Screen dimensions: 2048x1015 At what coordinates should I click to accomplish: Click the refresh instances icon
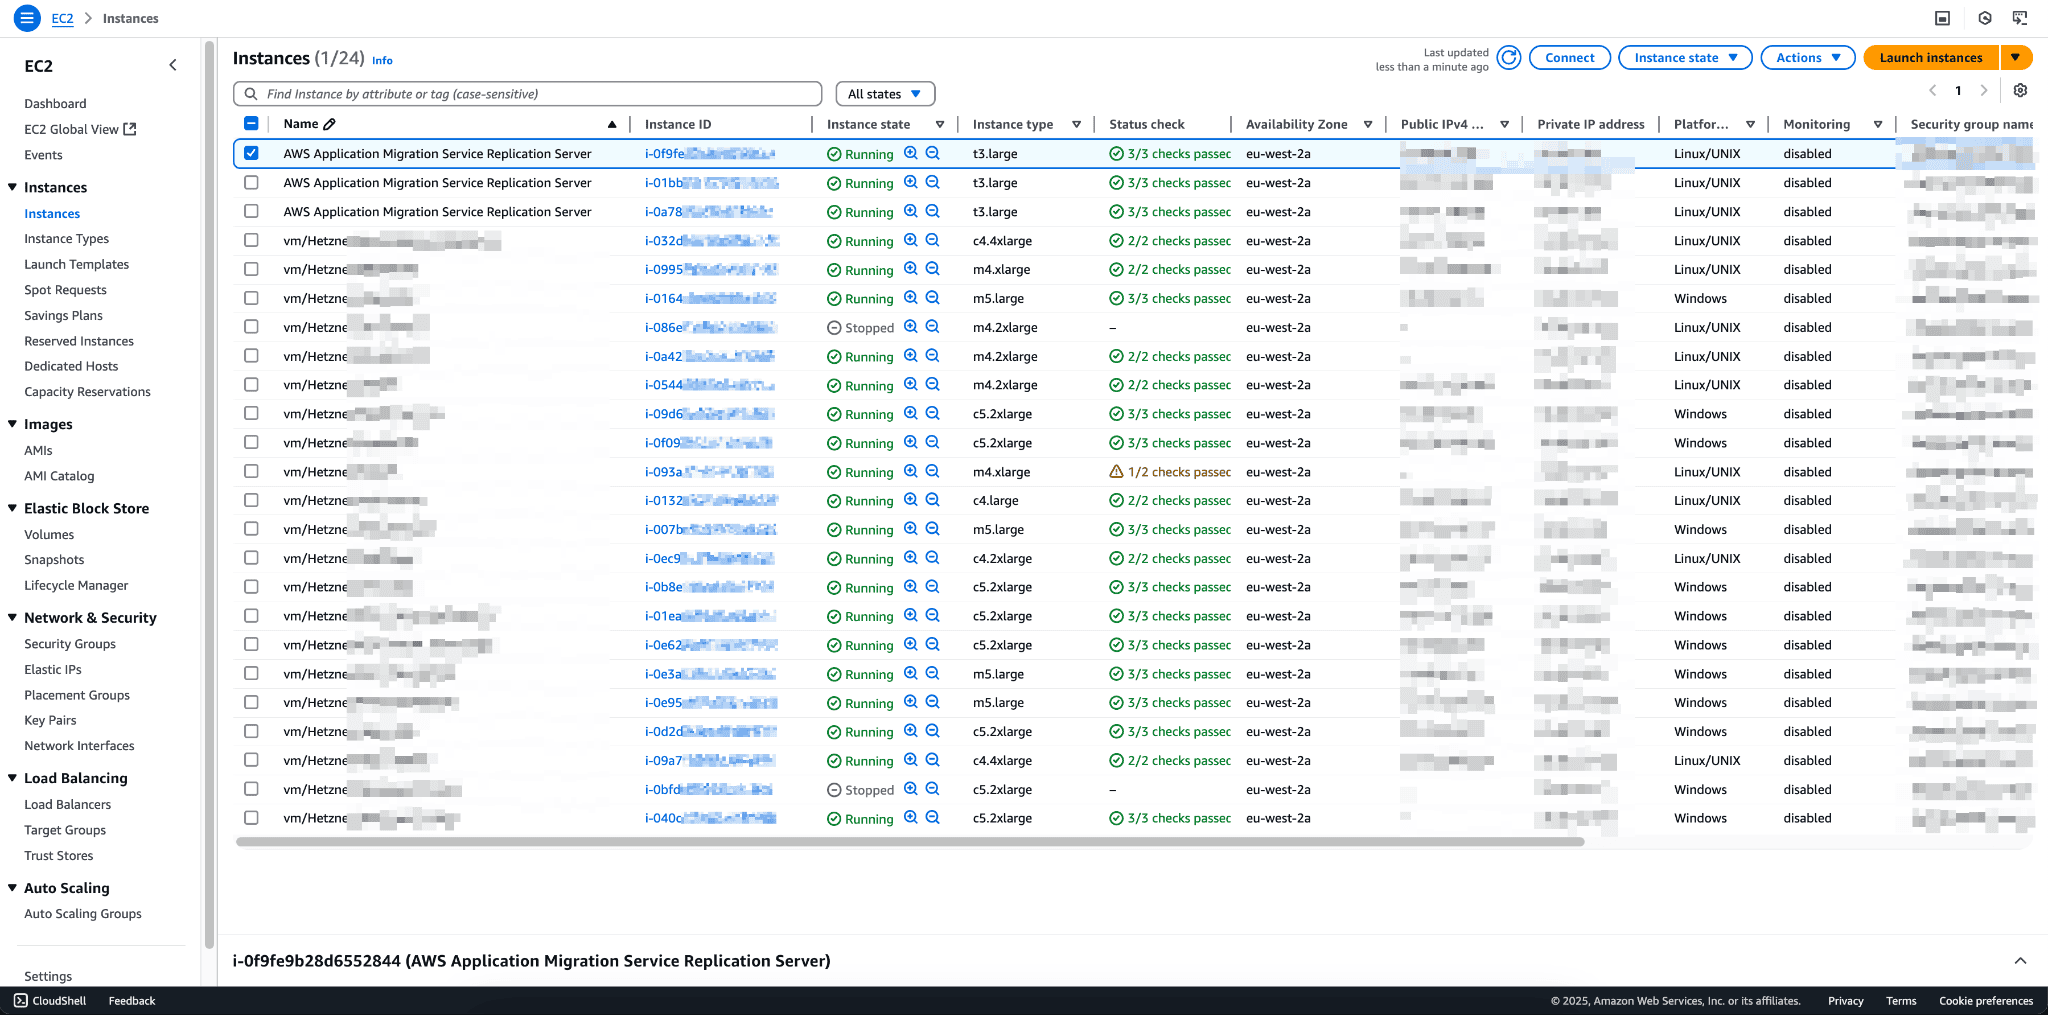point(1509,58)
